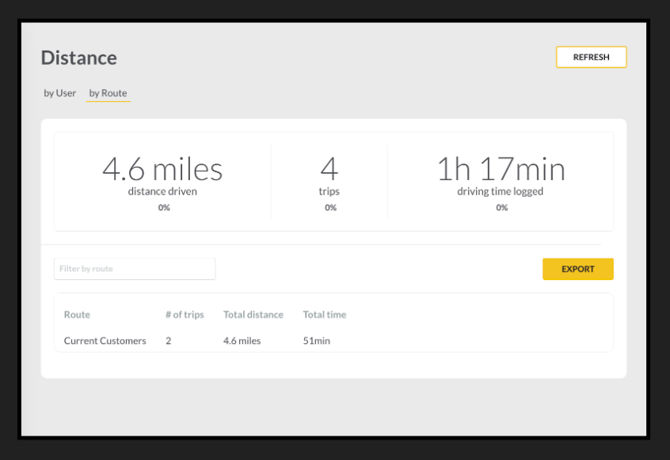Click the Total distance column header

(253, 315)
